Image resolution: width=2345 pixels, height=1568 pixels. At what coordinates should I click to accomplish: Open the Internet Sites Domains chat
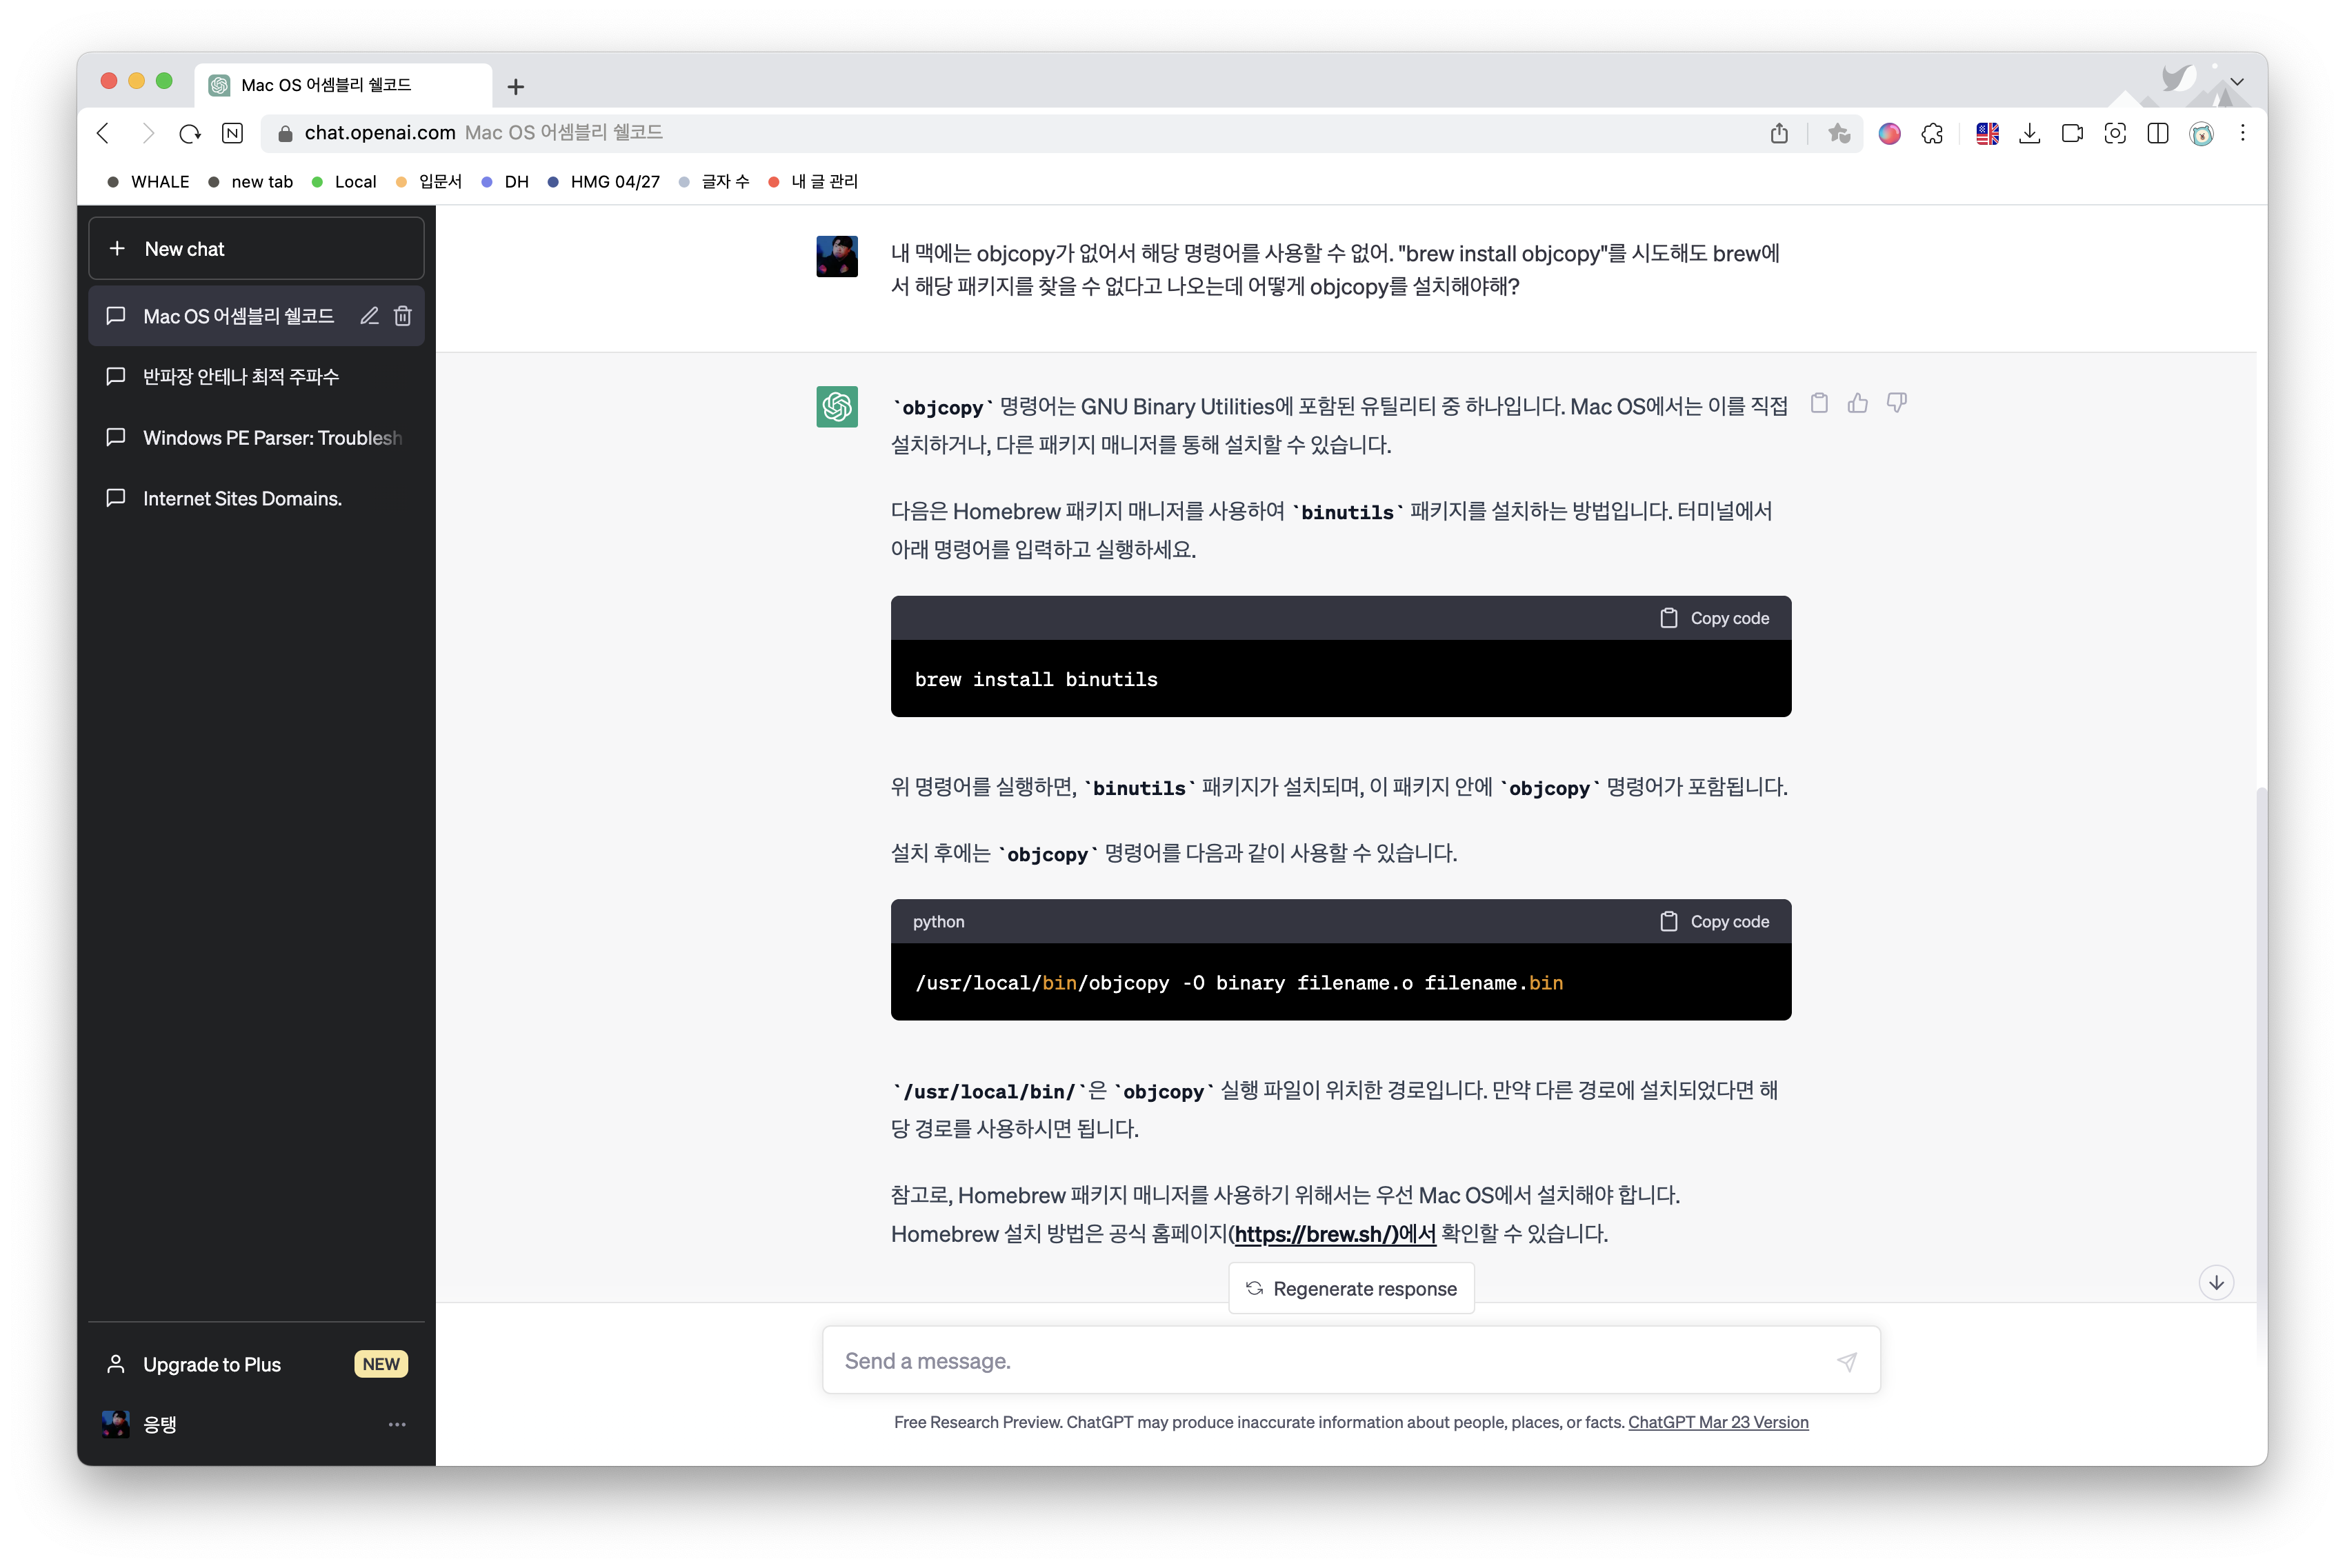click(242, 498)
